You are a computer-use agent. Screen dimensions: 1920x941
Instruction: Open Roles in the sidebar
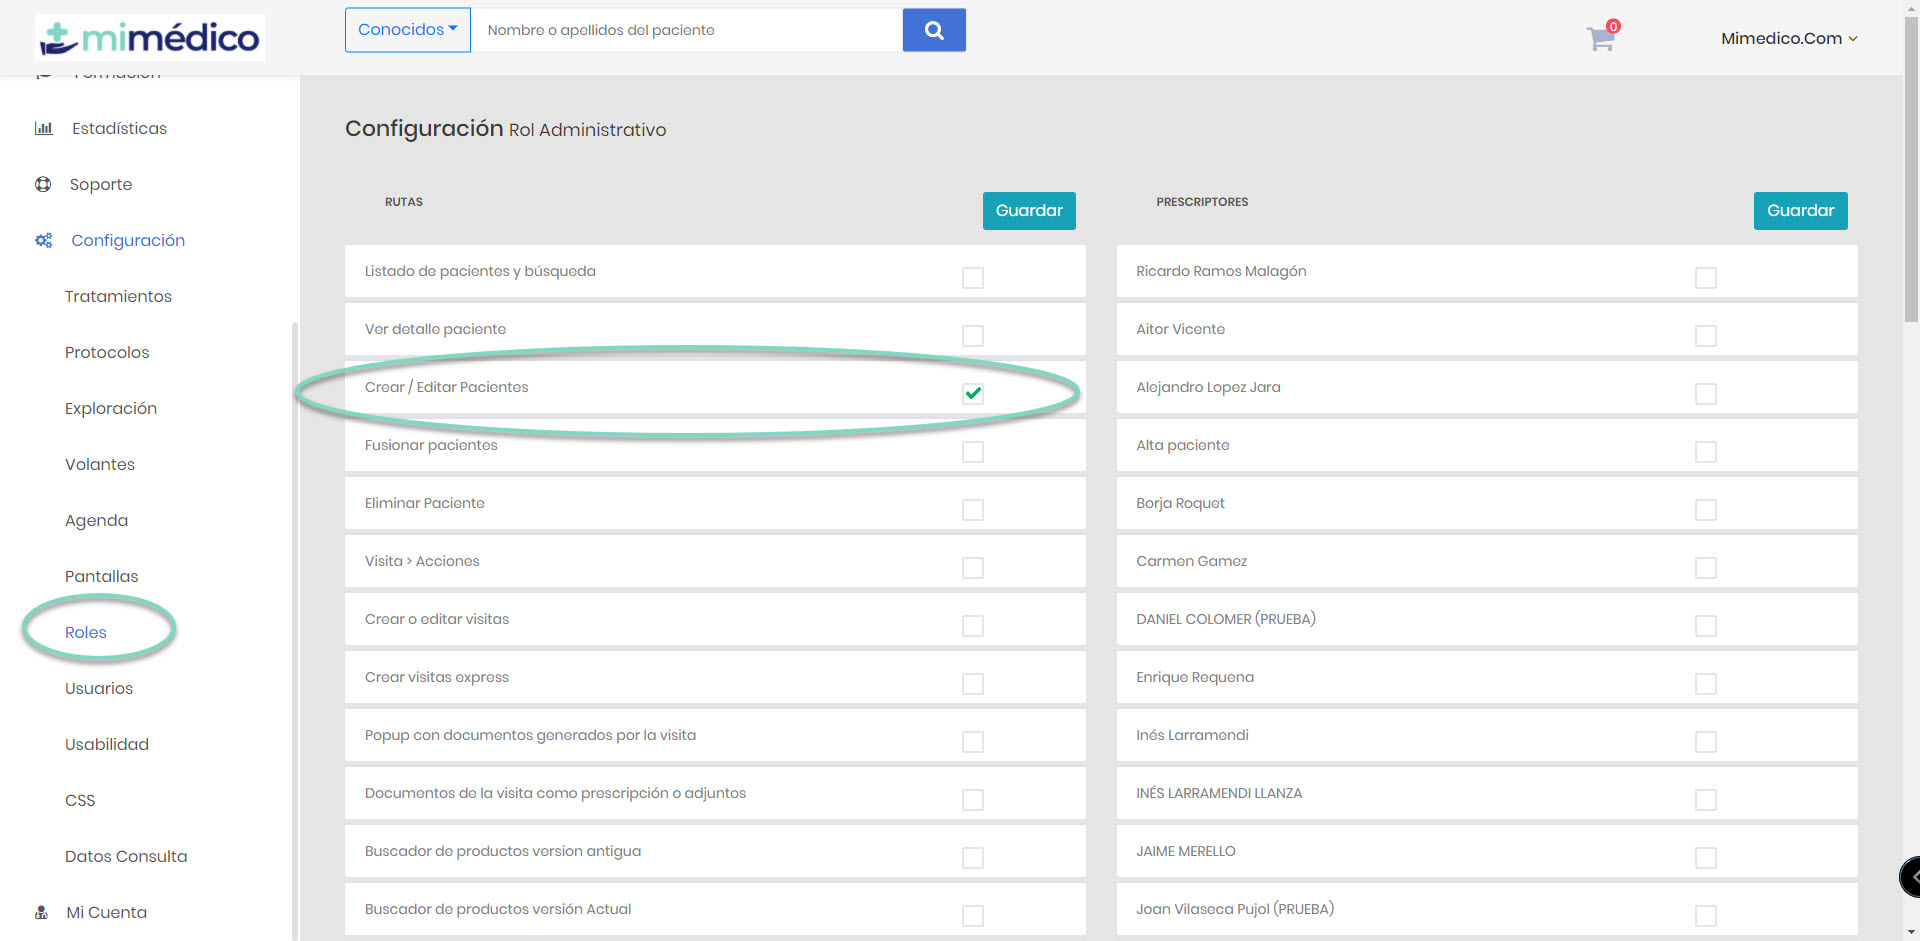tap(86, 632)
